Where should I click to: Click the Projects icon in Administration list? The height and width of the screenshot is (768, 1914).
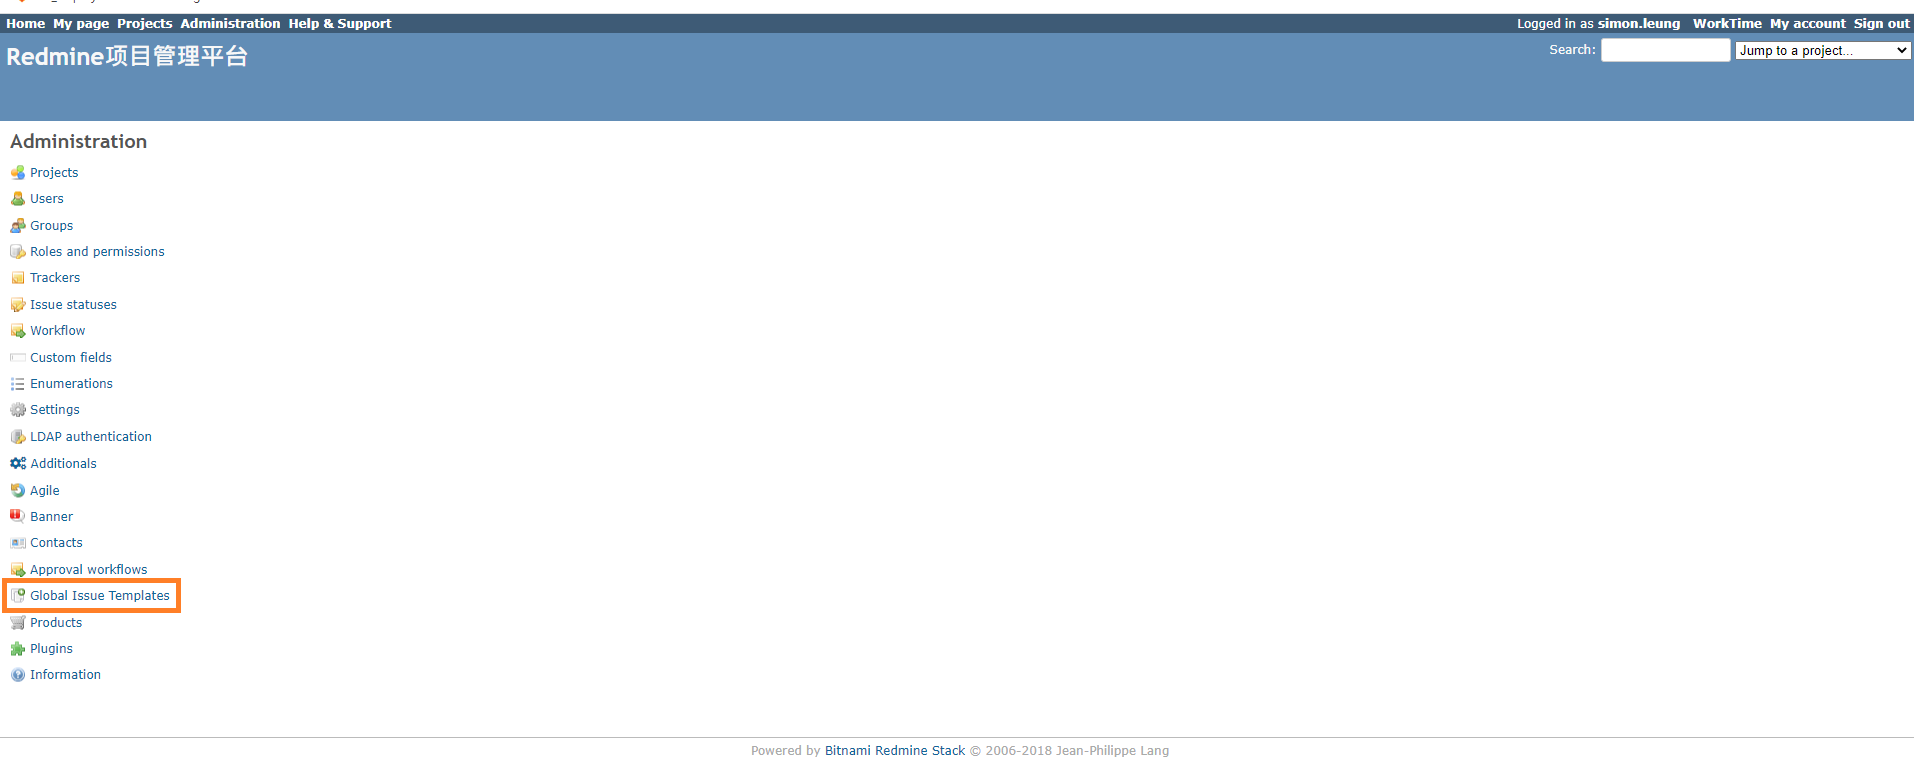[x=18, y=173]
